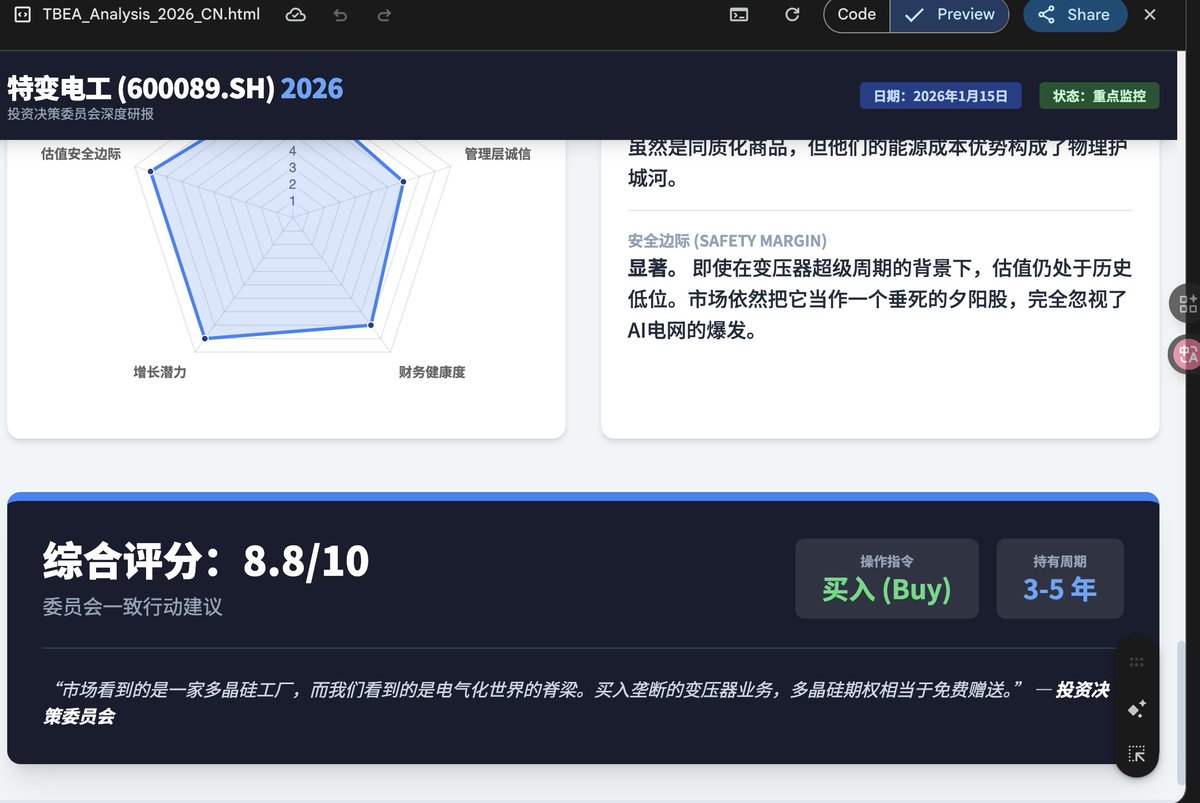1200x803 pixels.
Task: Click the radar label 估值安全边际
Action: pos(81,154)
